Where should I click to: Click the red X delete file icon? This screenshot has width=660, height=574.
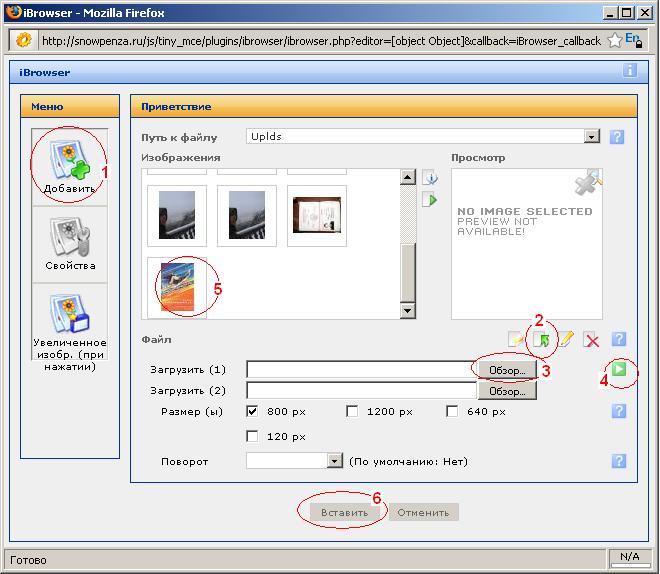click(591, 339)
